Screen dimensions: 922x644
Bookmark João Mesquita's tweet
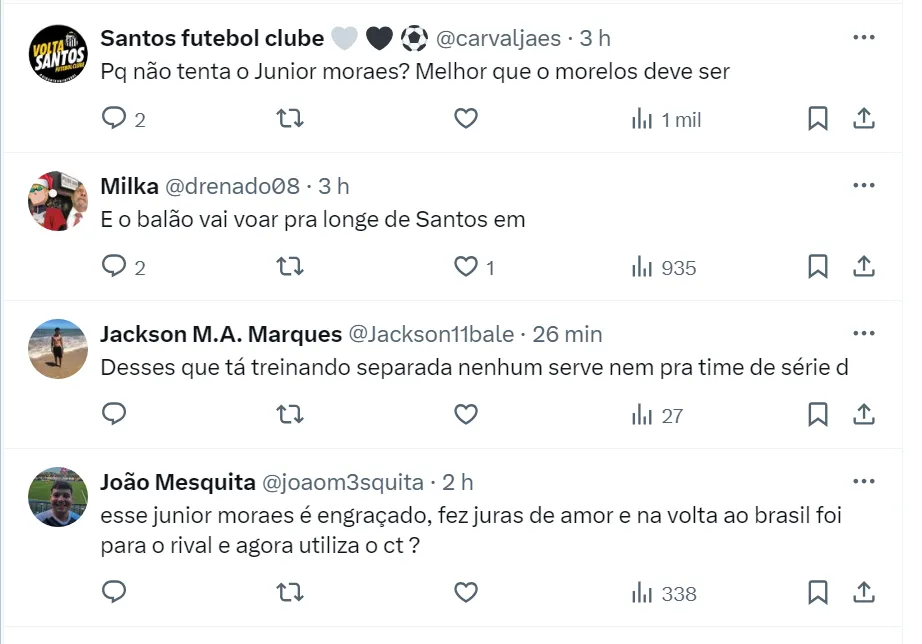[817, 593]
